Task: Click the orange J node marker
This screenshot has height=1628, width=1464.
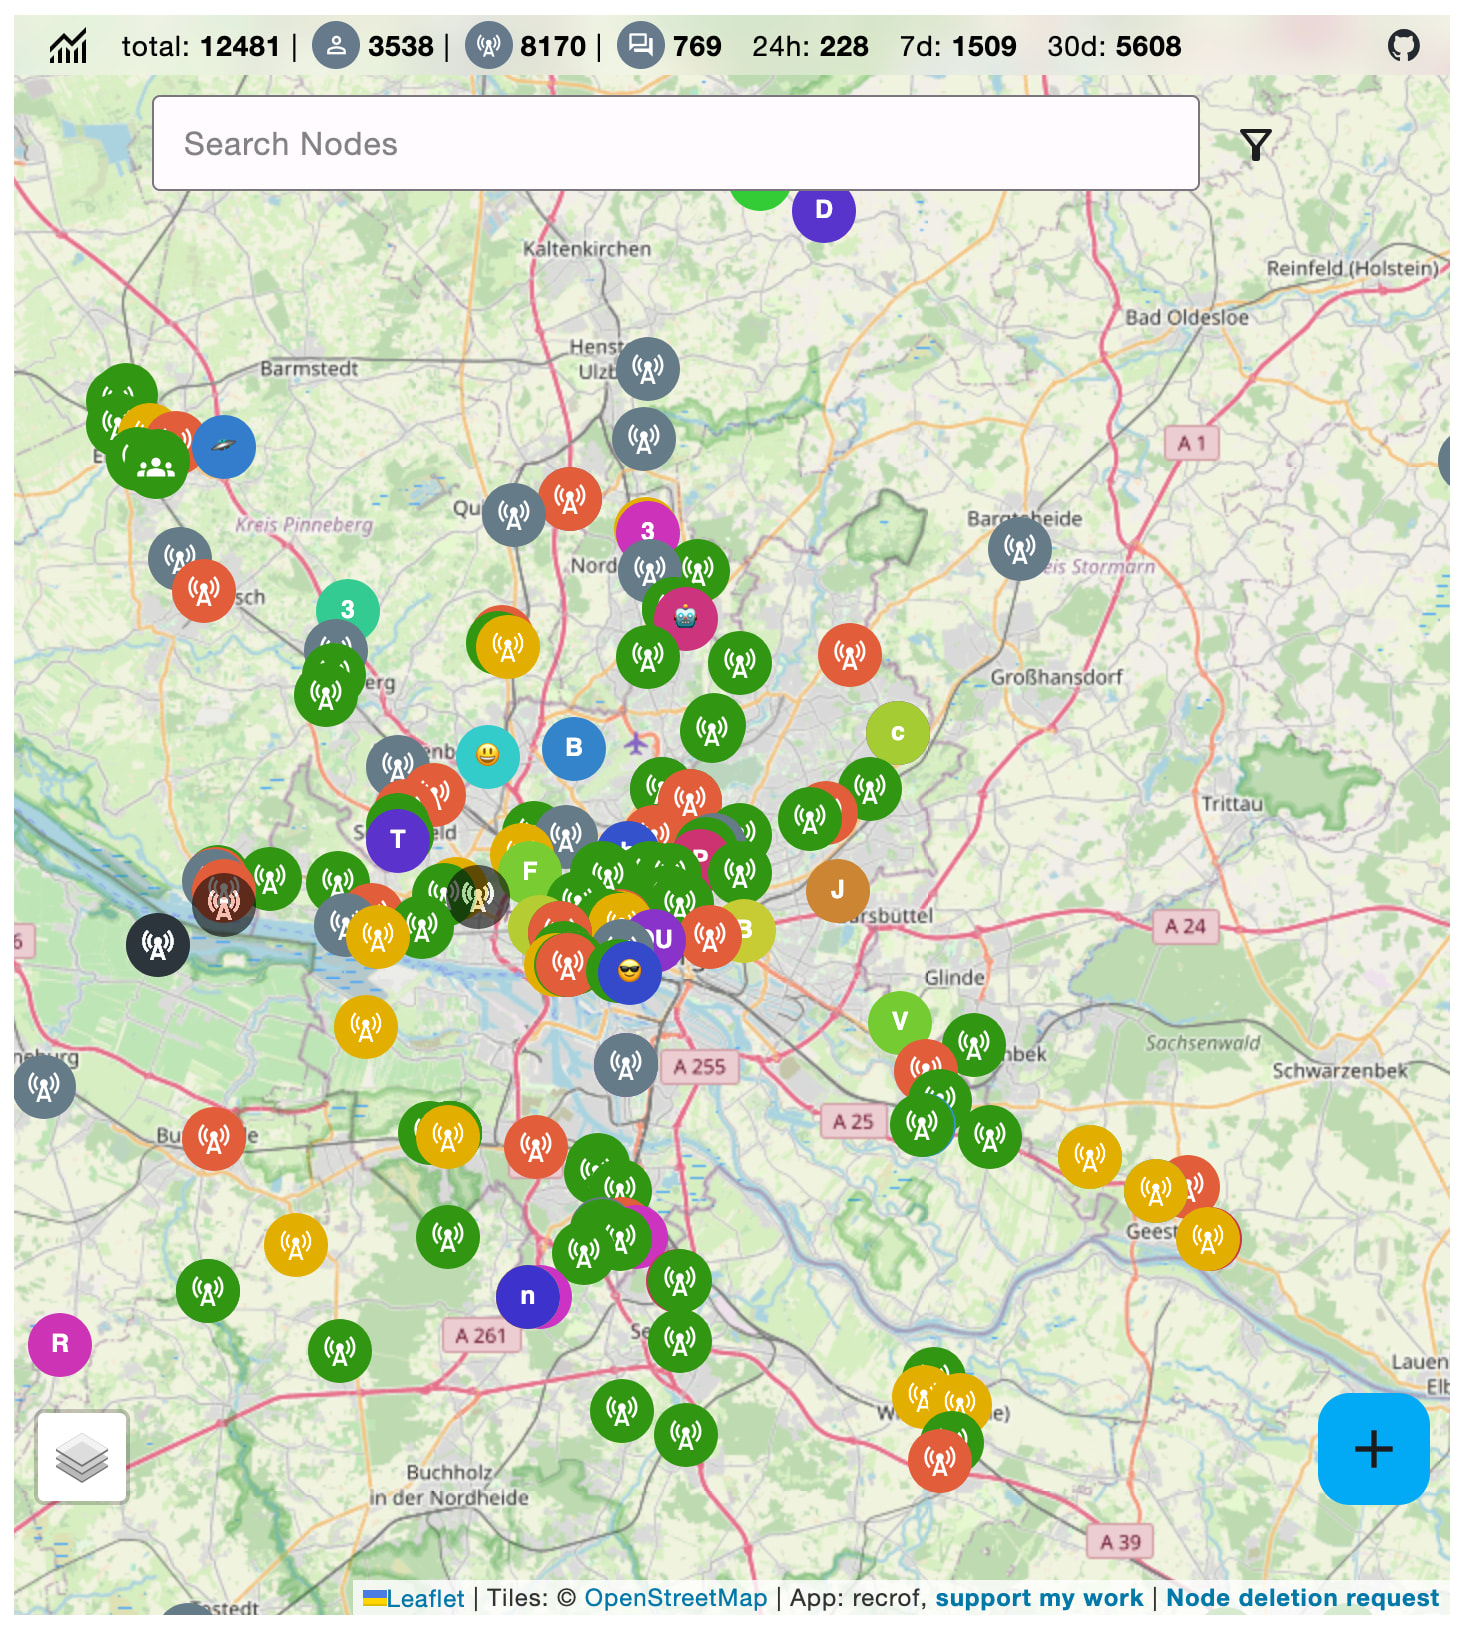Action: coord(837,890)
